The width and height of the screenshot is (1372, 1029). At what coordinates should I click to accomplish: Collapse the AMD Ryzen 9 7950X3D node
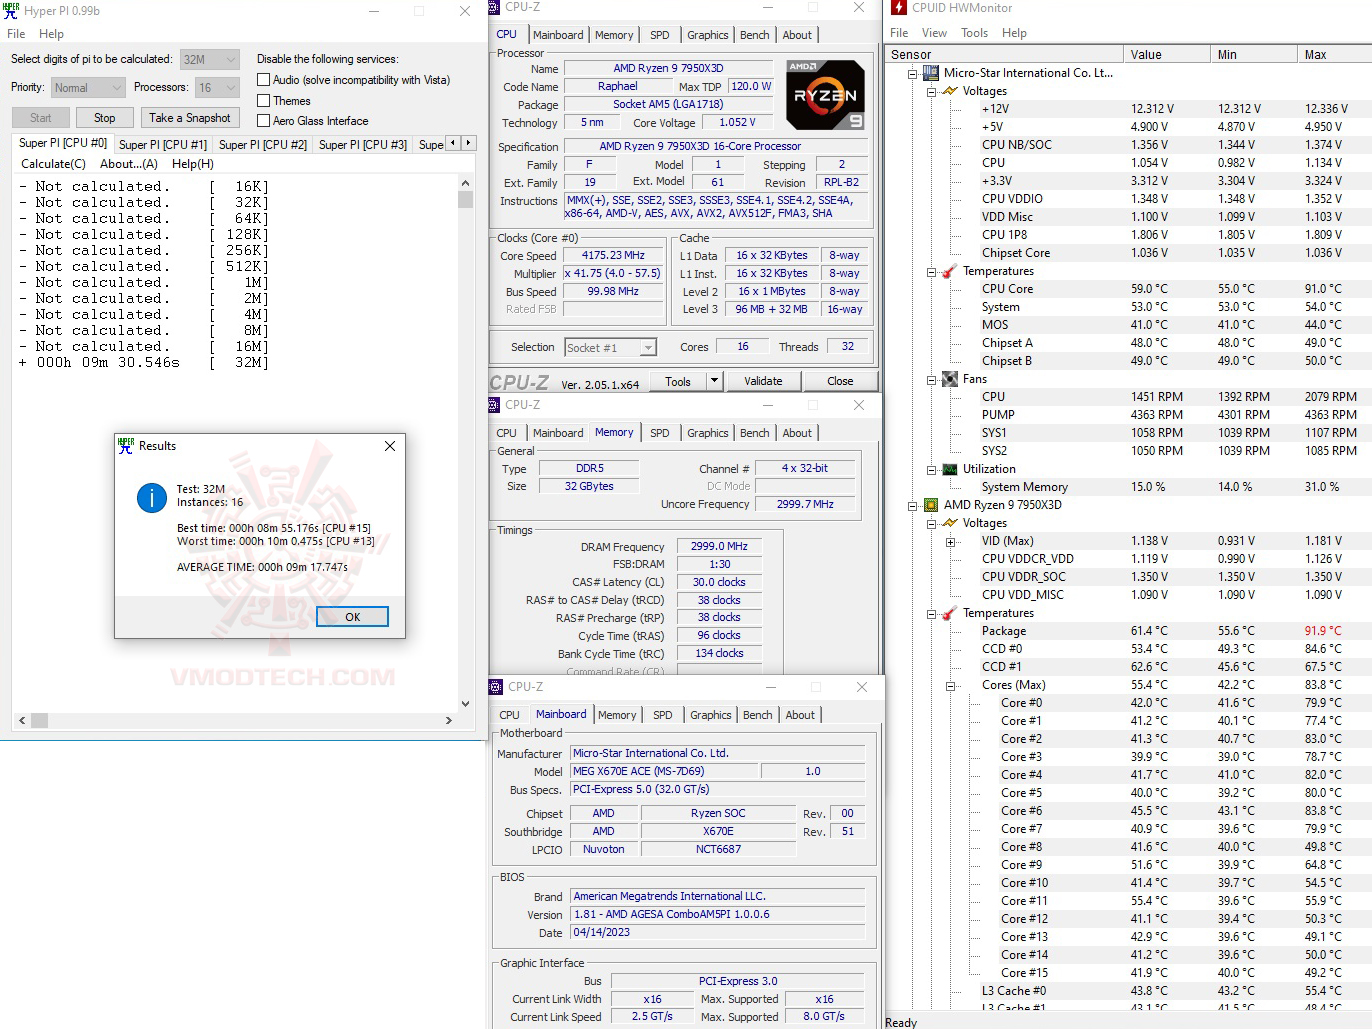913,505
